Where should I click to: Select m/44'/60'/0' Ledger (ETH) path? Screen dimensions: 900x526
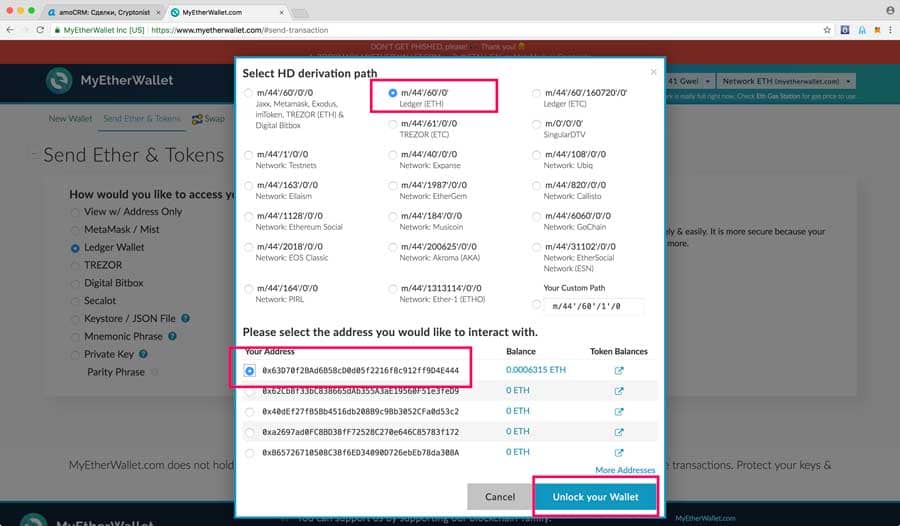(393, 92)
